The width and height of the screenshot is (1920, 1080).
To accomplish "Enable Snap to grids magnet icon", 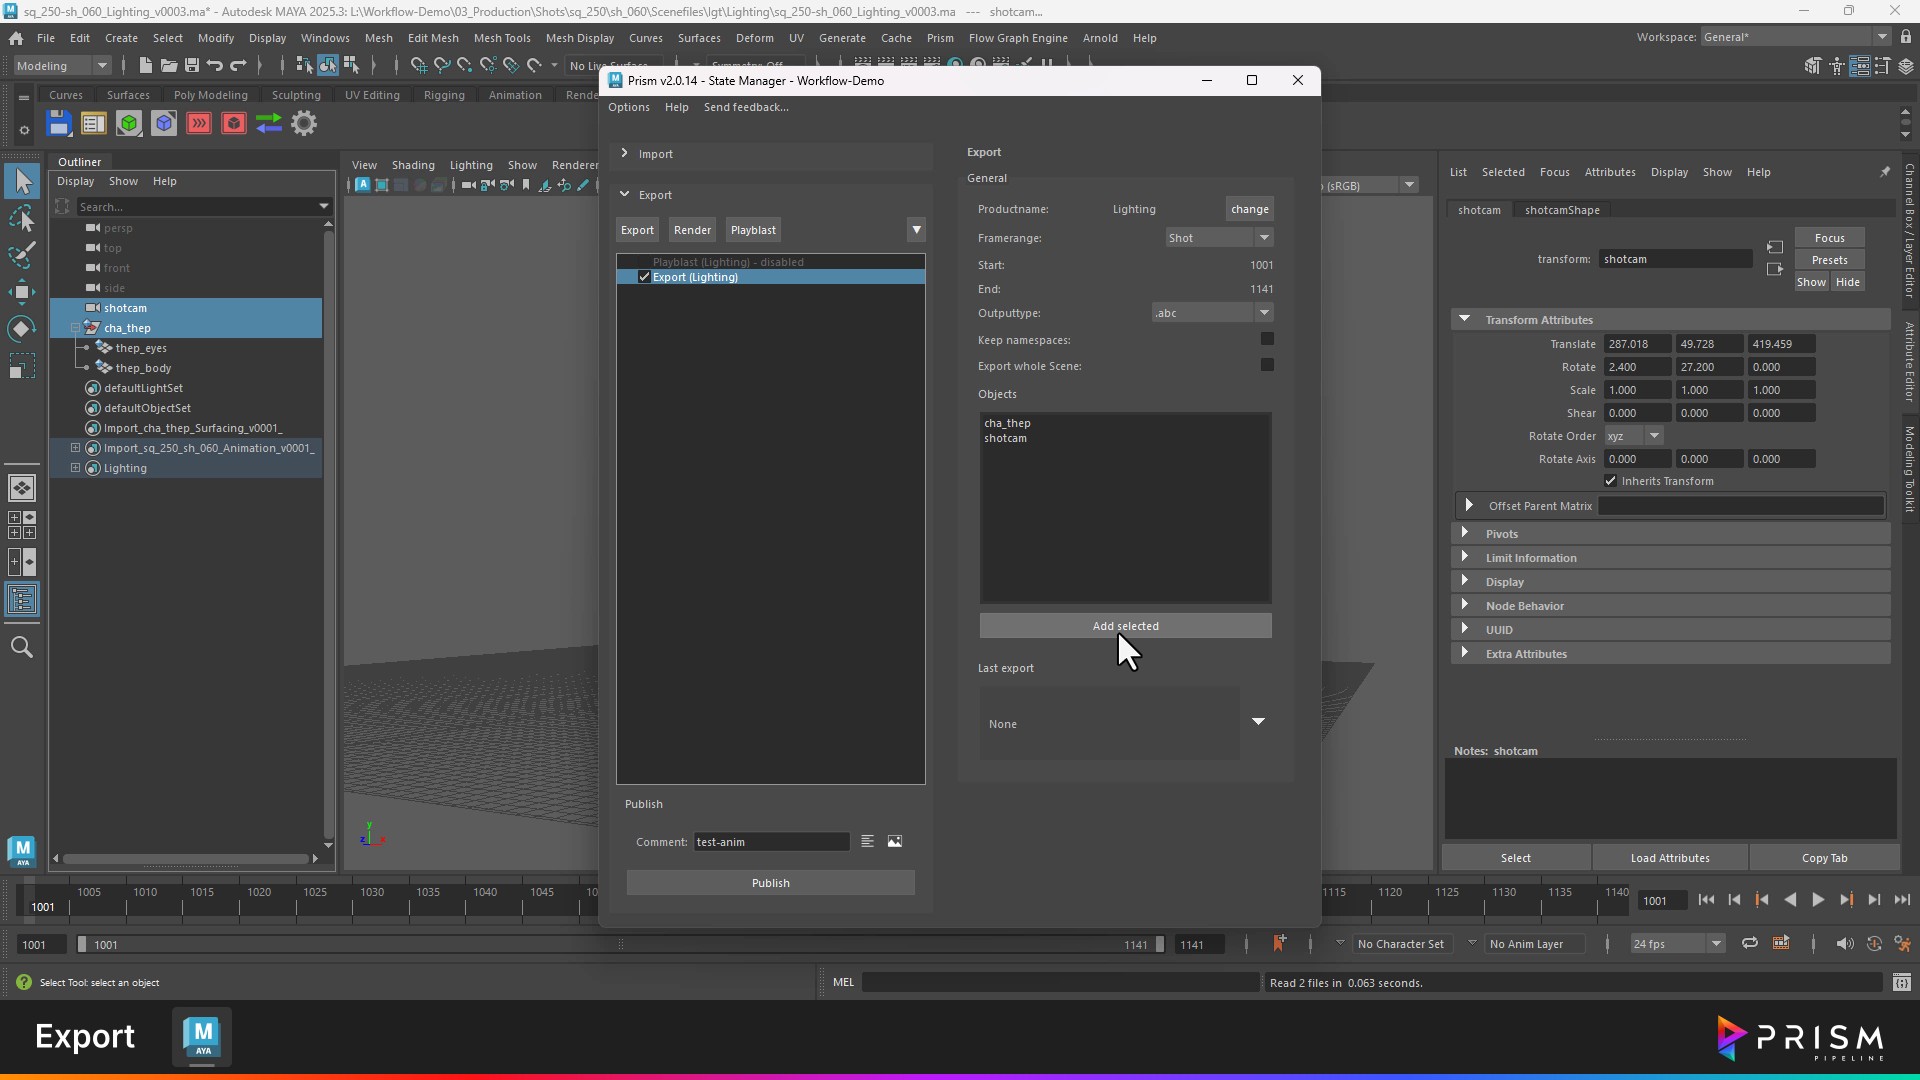I will (418, 66).
